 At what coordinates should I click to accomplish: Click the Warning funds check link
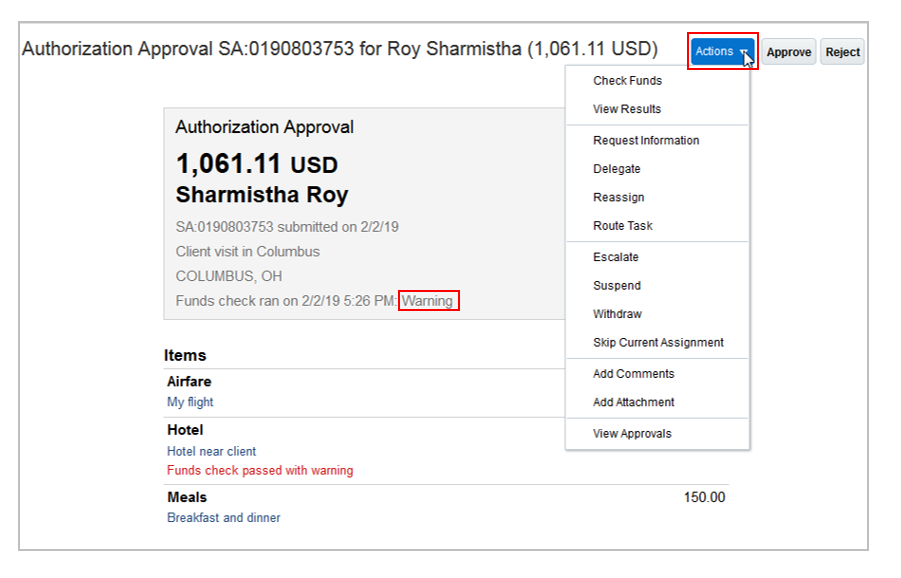428,301
